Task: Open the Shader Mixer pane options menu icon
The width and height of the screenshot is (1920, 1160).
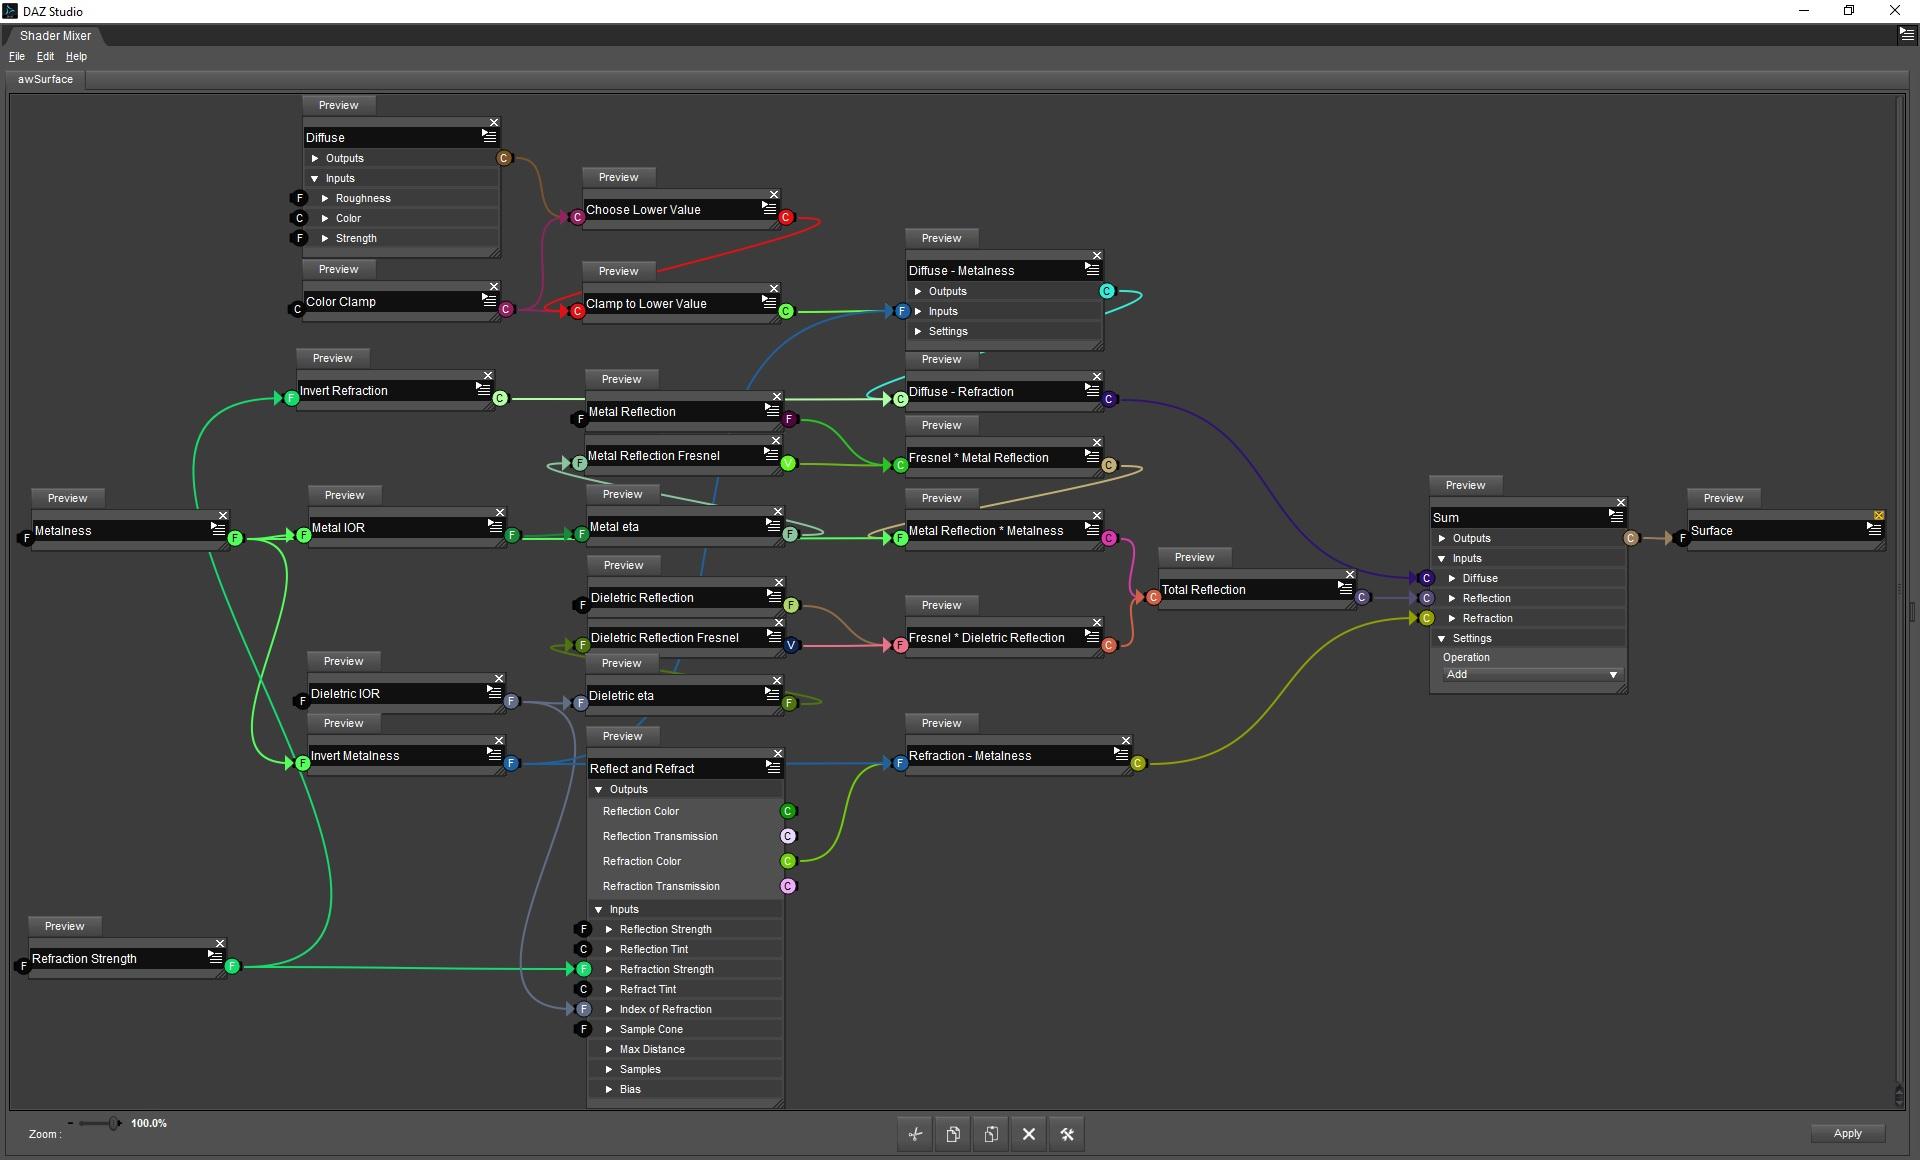Action: click(x=1906, y=34)
